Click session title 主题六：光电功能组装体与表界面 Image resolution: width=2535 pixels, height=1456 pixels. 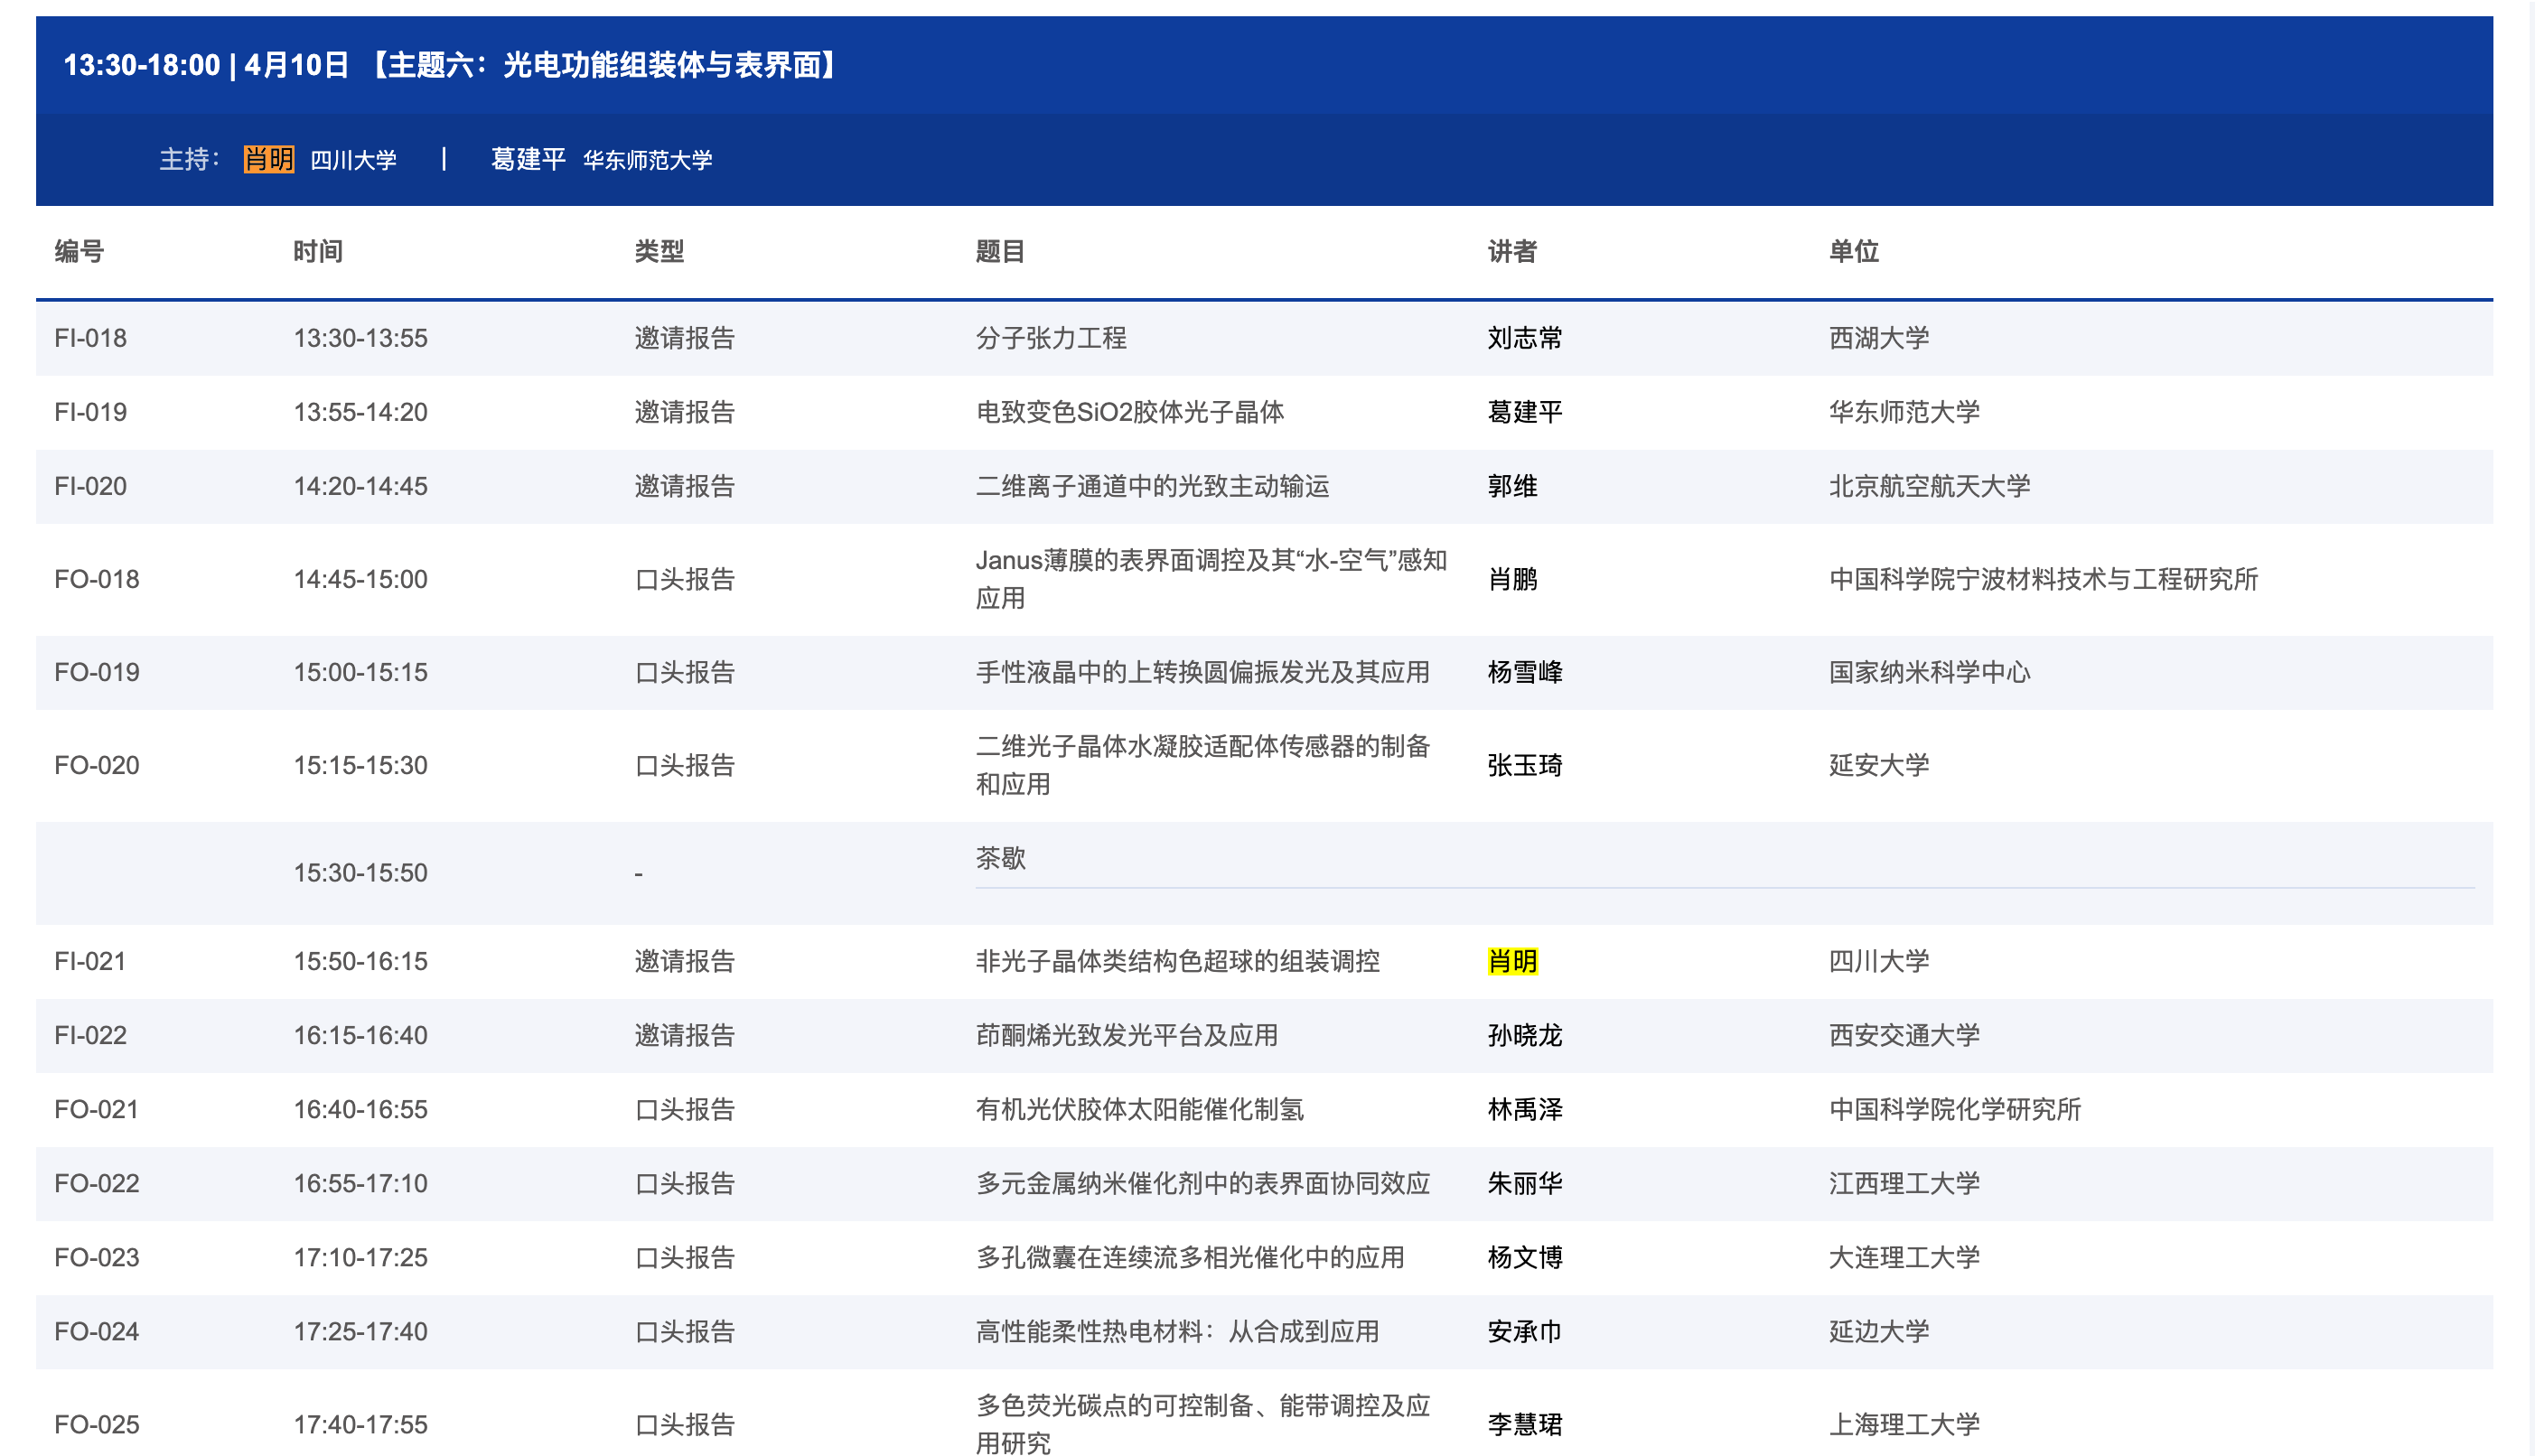pyautogui.click(x=605, y=65)
